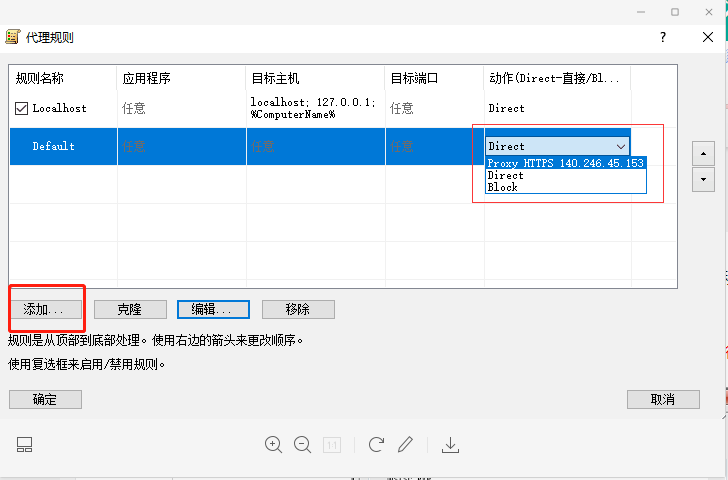Viewport: 728px width, 480px height.
Task: Click the 1:1 actual size icon
Action: 332,444
